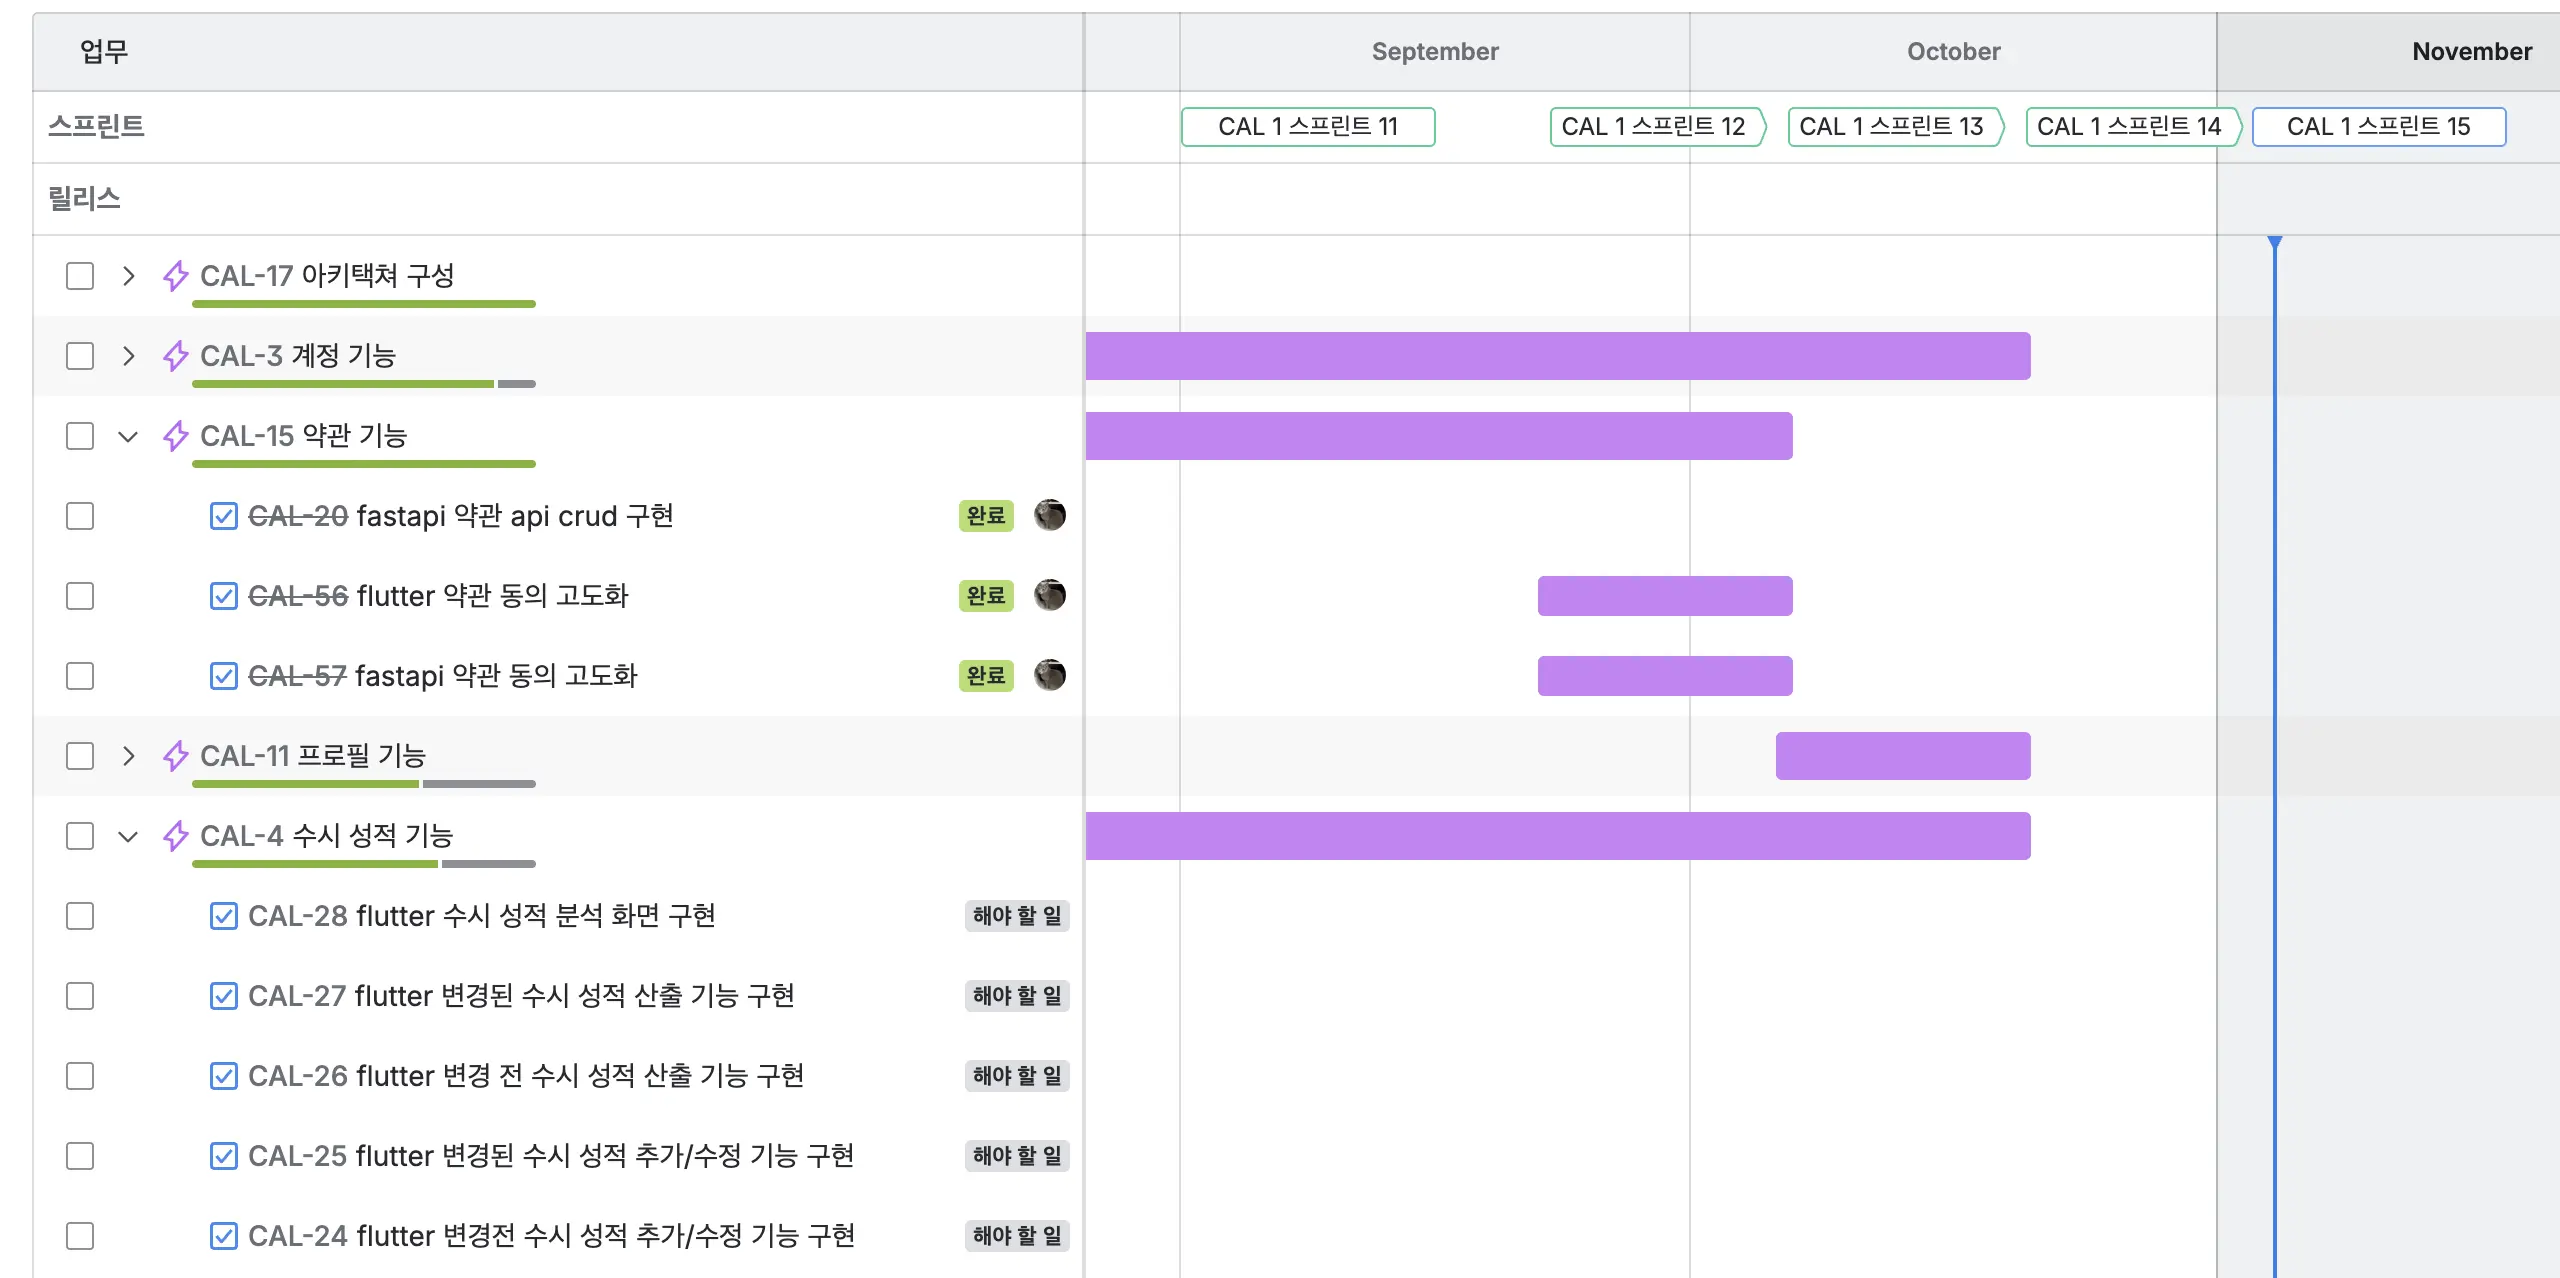Click the task type icon of CAL-20
Image resolution: width=2560 pixels, height=1278 pixels.
click(x=224, y=516)
